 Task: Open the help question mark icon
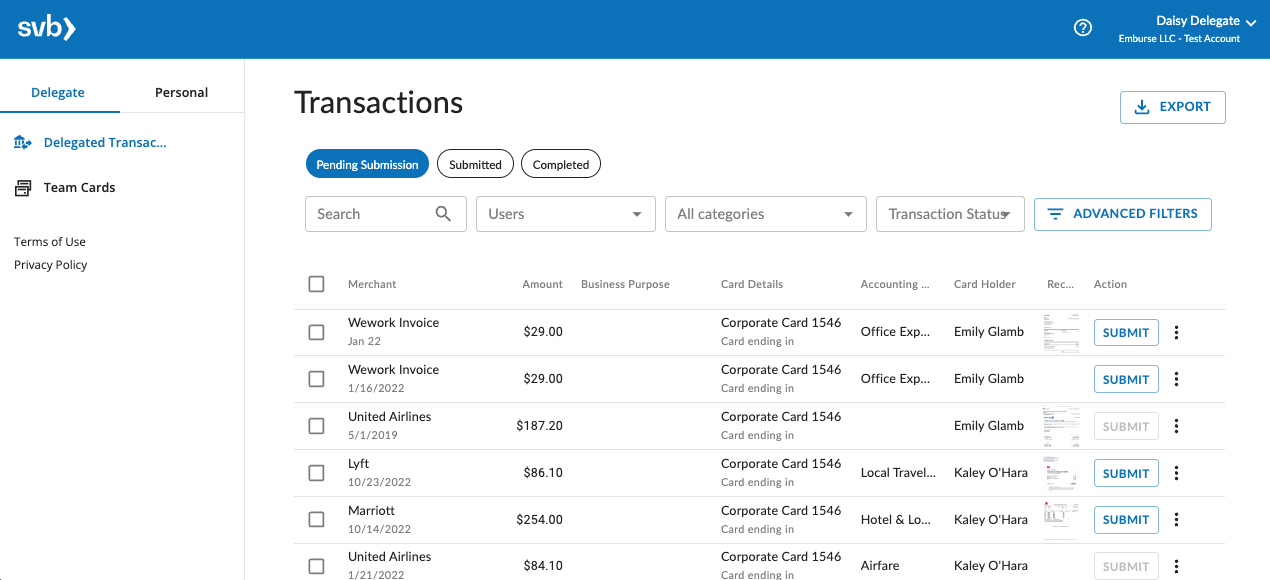(x=1082, y=28)
